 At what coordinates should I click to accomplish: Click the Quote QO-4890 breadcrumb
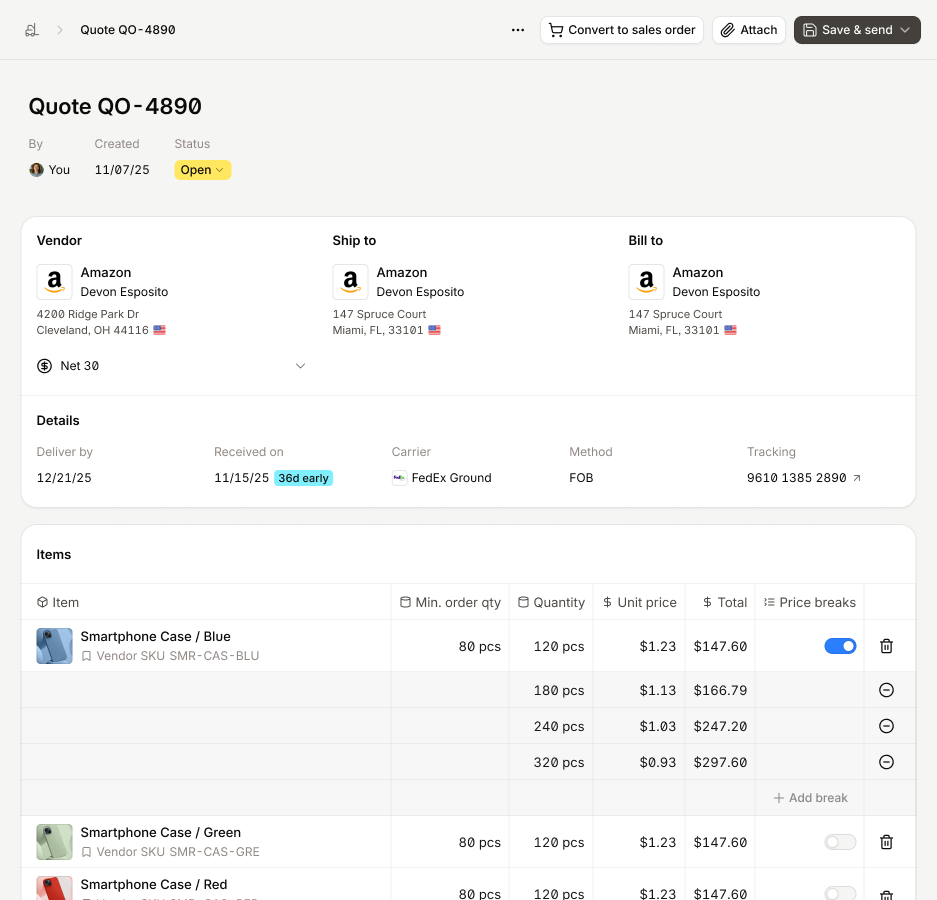point(128,30)
